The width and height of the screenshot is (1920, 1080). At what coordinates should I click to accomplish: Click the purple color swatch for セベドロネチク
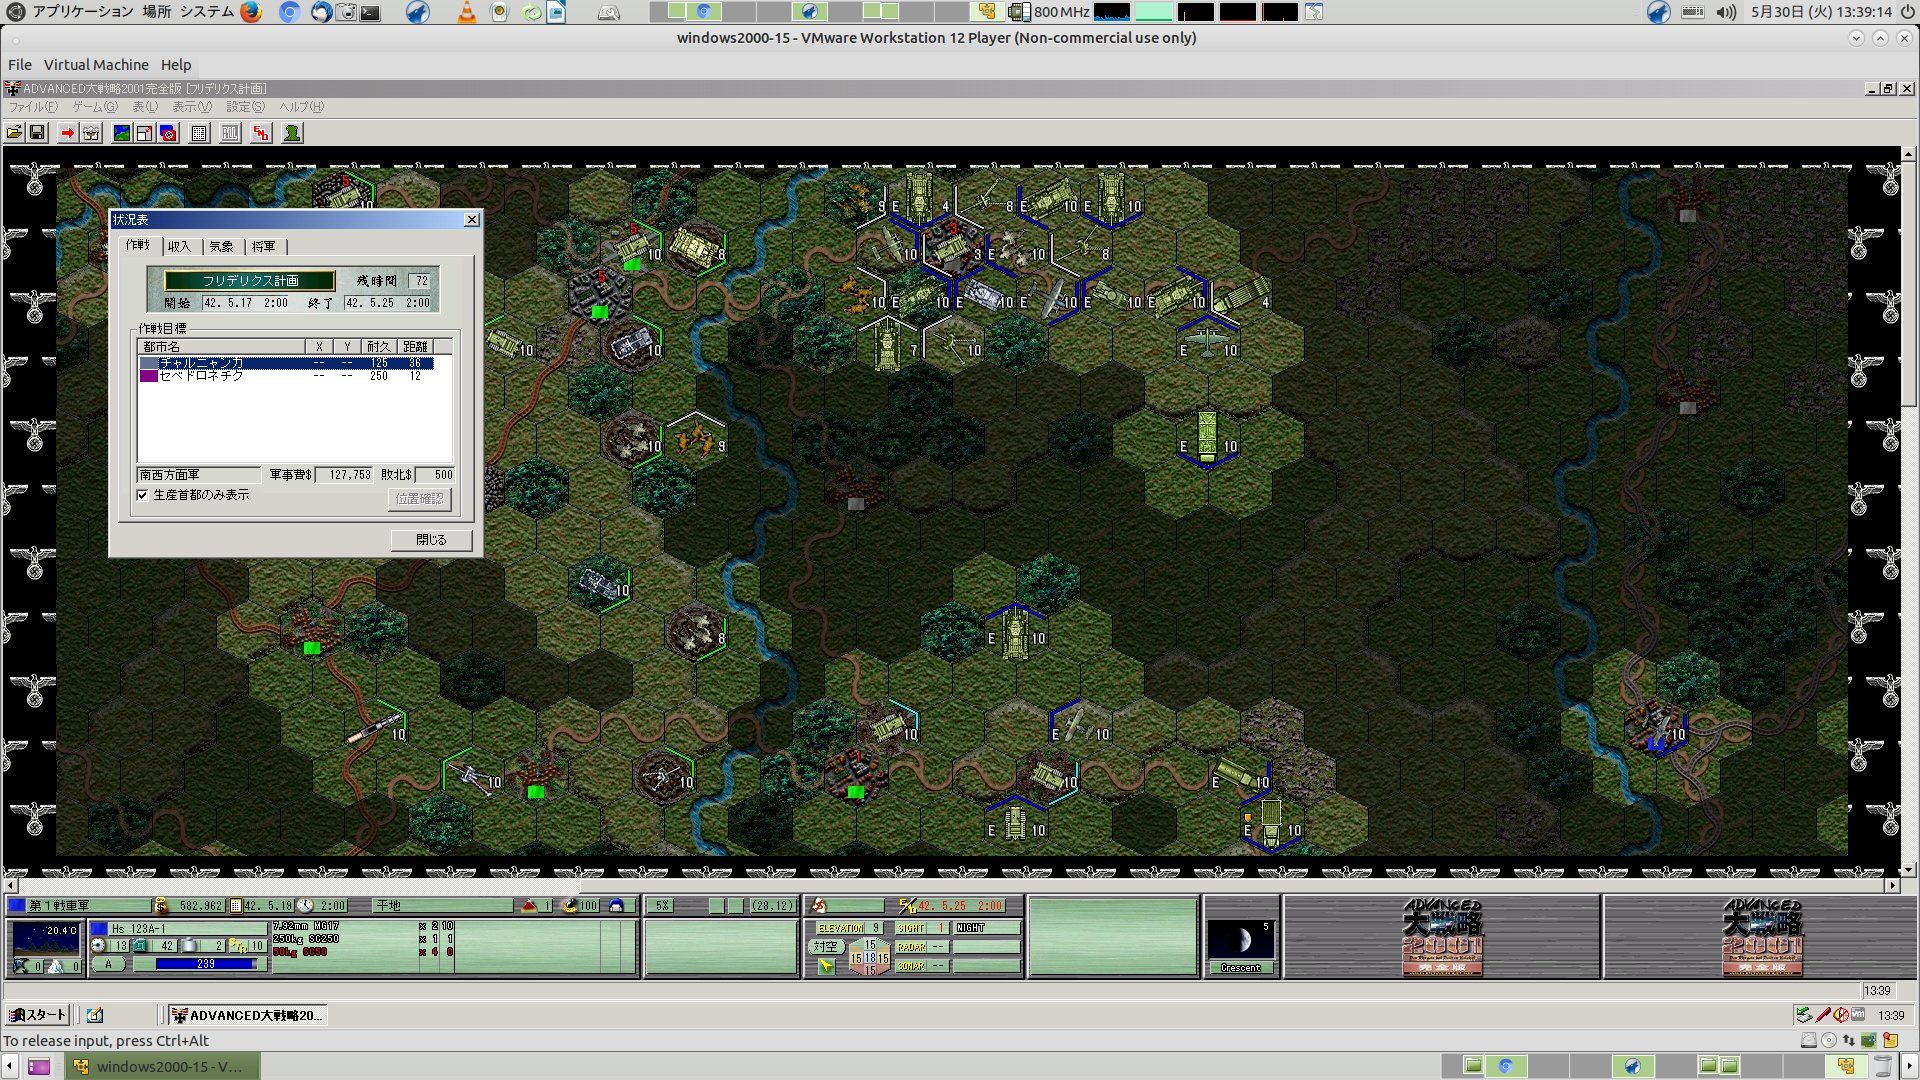148,376
